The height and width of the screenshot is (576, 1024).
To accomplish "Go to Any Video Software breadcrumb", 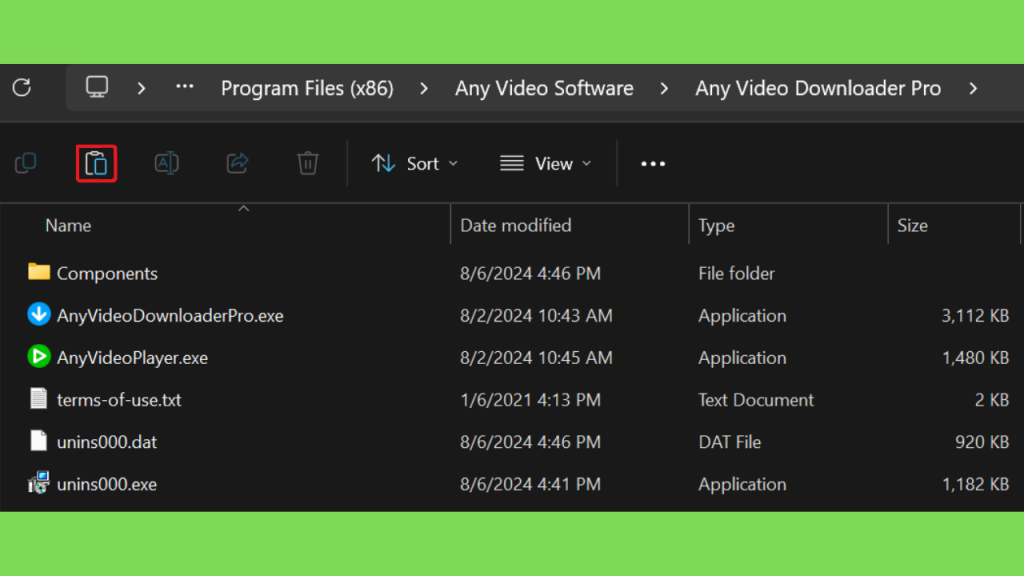I will tap(544, 88).
